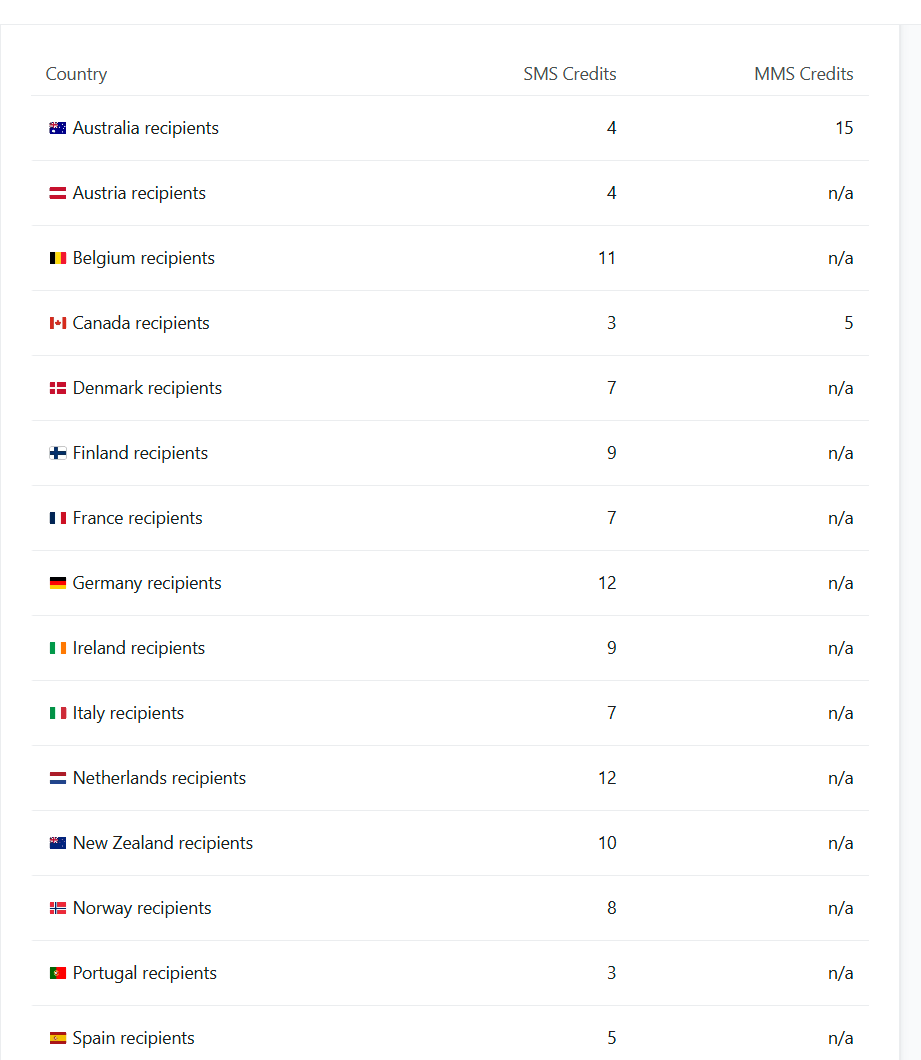921x1060 pixels.
Task: Select the New Zealand recipients label
Action: 162,843
